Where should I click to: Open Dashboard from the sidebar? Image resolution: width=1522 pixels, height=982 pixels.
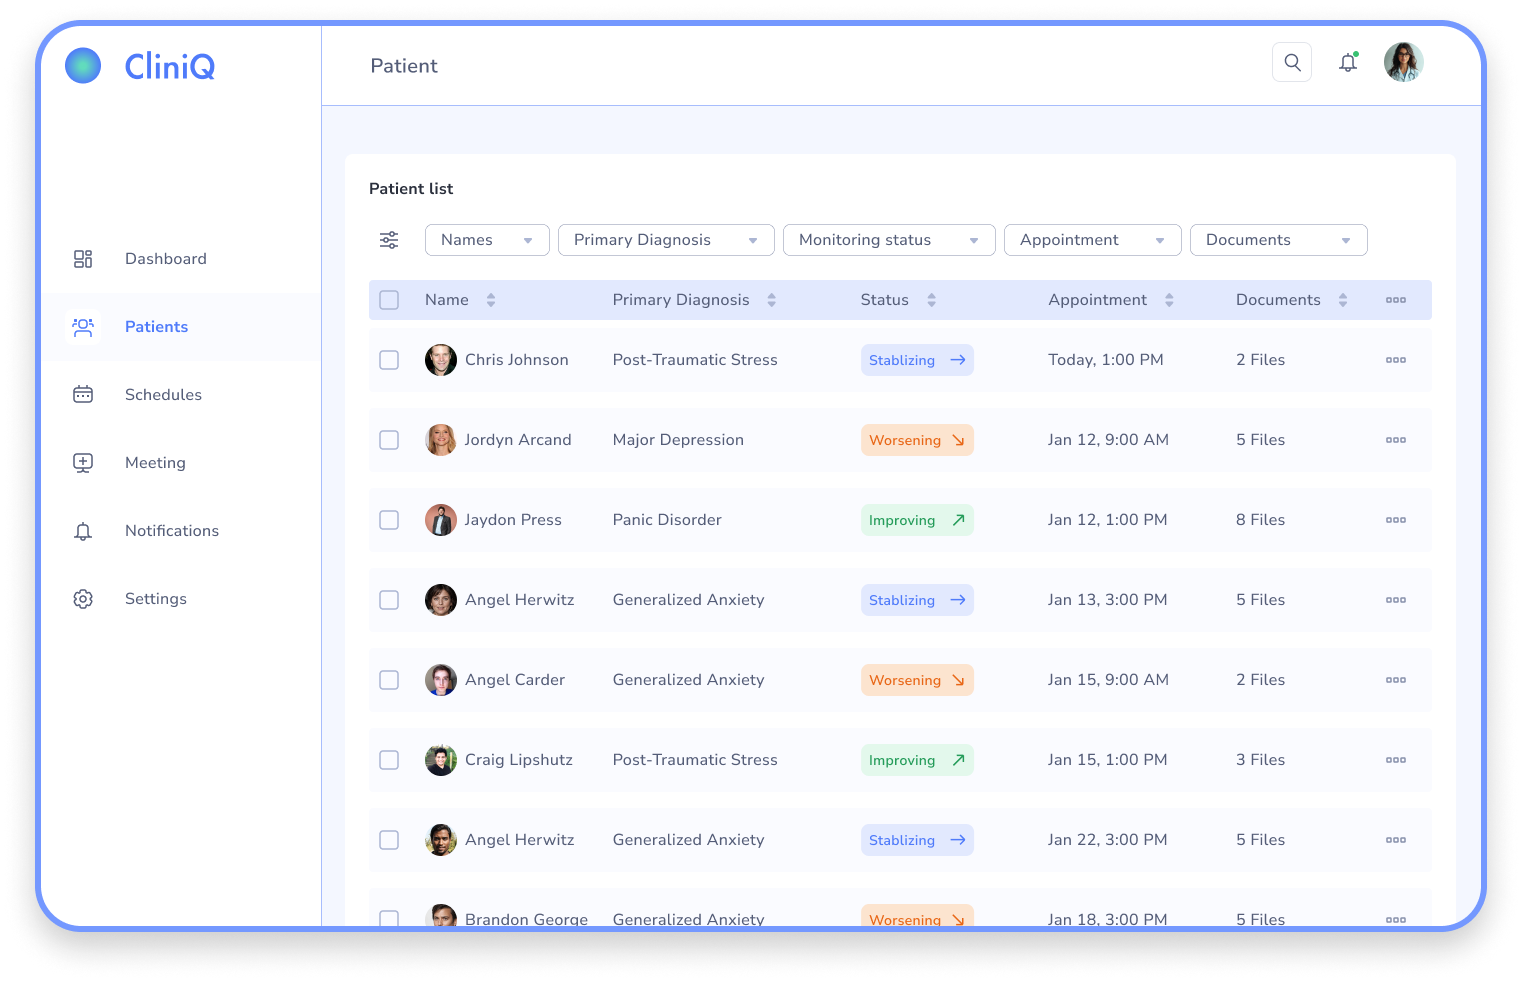[x=165, y=259]
